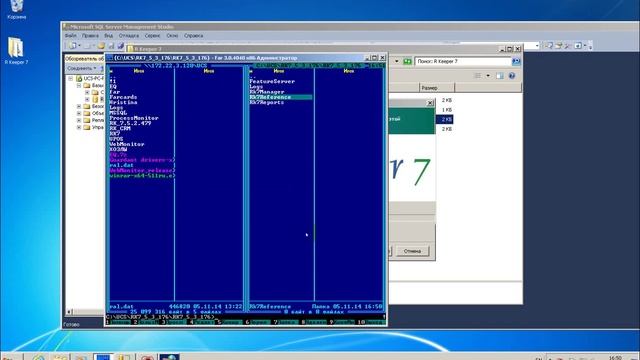This screenshot has height=360, width=640.
Task: Select ProcessMonitor in Far's left panel
Action: tap(134, 118)
